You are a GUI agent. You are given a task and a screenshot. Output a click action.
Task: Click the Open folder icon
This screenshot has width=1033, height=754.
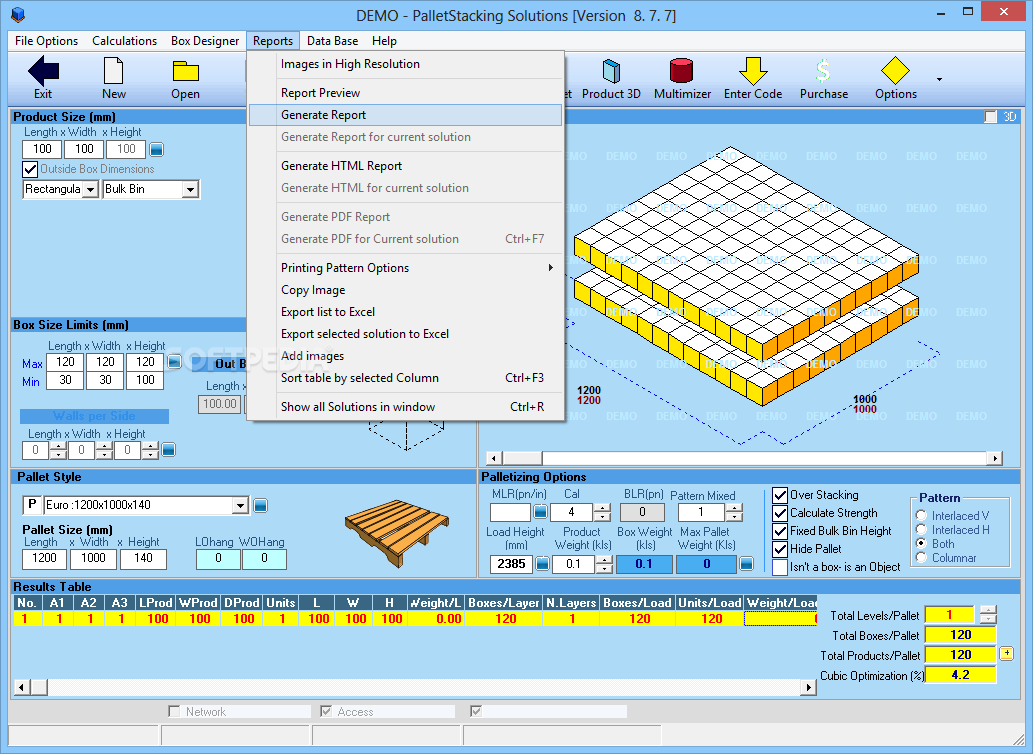(x=186, y=72)
